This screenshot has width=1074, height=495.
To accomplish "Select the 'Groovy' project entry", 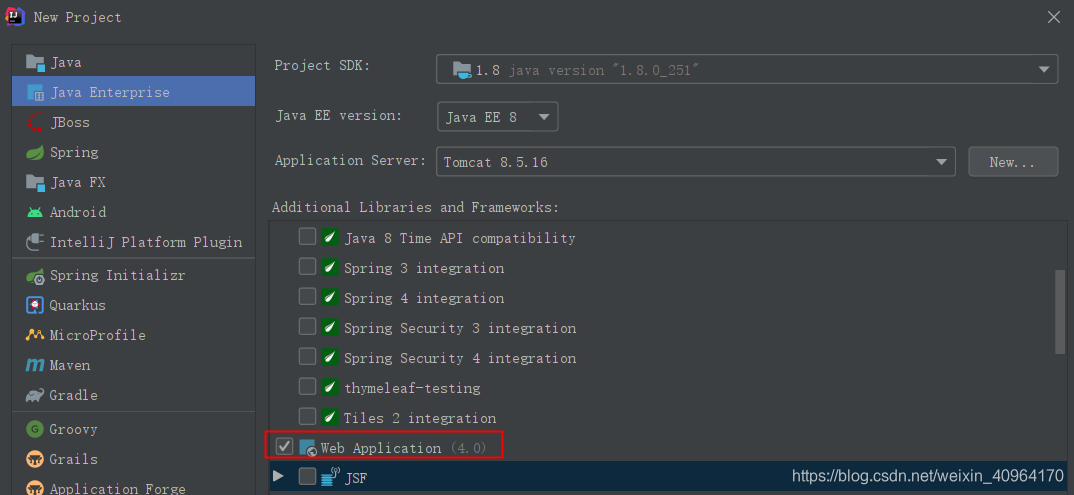I will point(134,429).
